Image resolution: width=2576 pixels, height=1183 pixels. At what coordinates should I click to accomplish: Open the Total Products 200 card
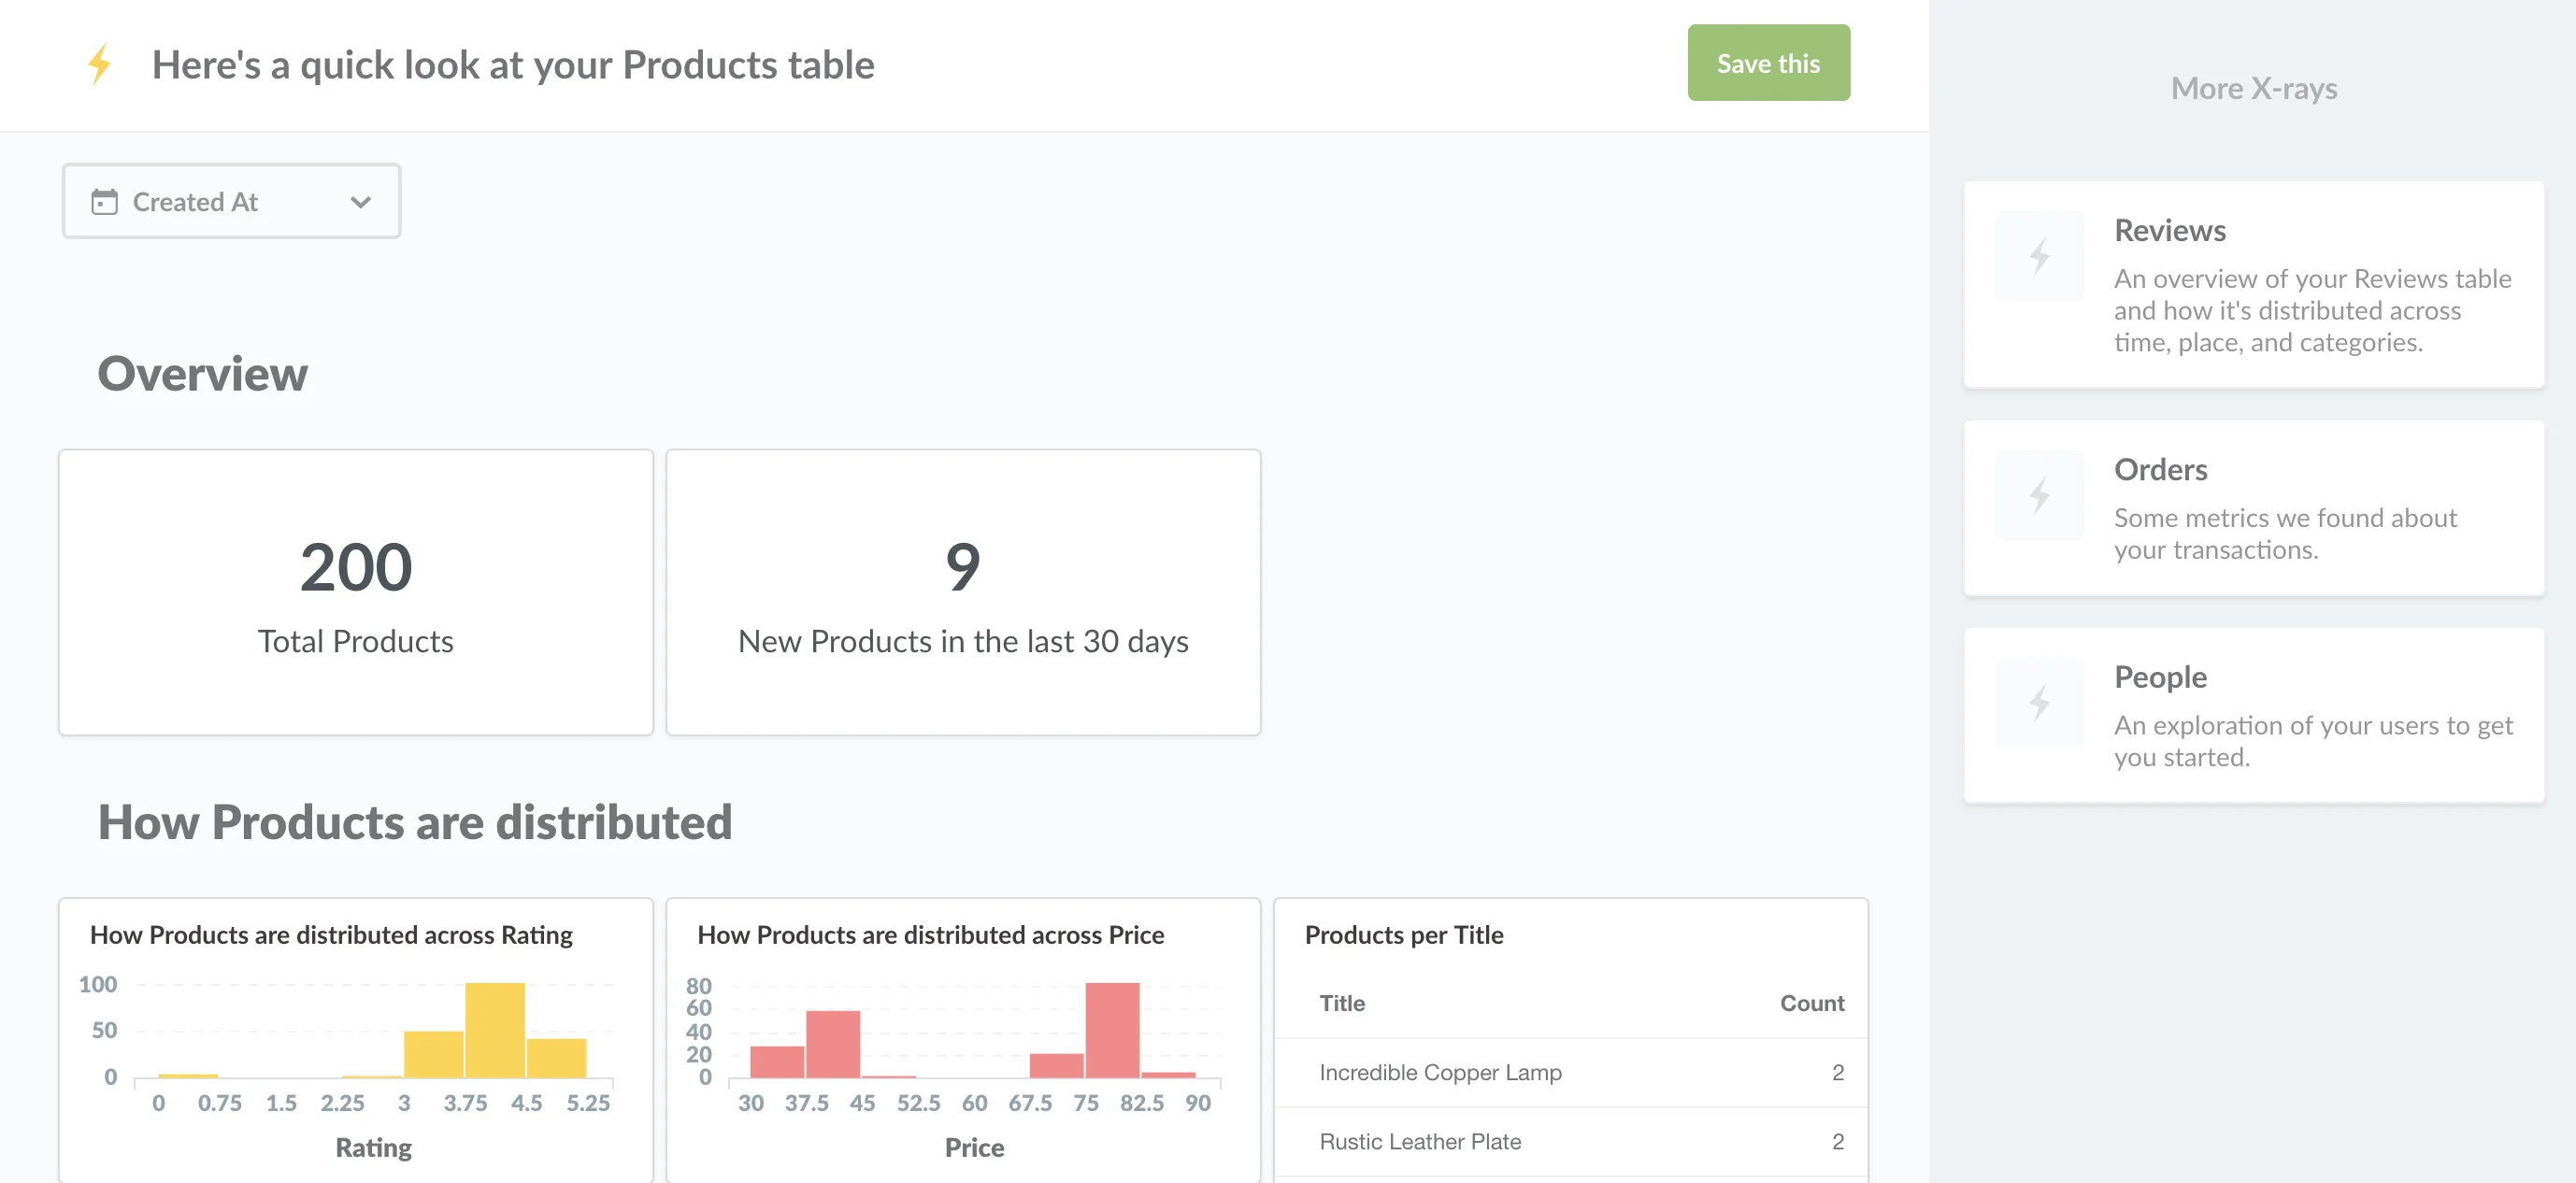click(x=356, y=592)
